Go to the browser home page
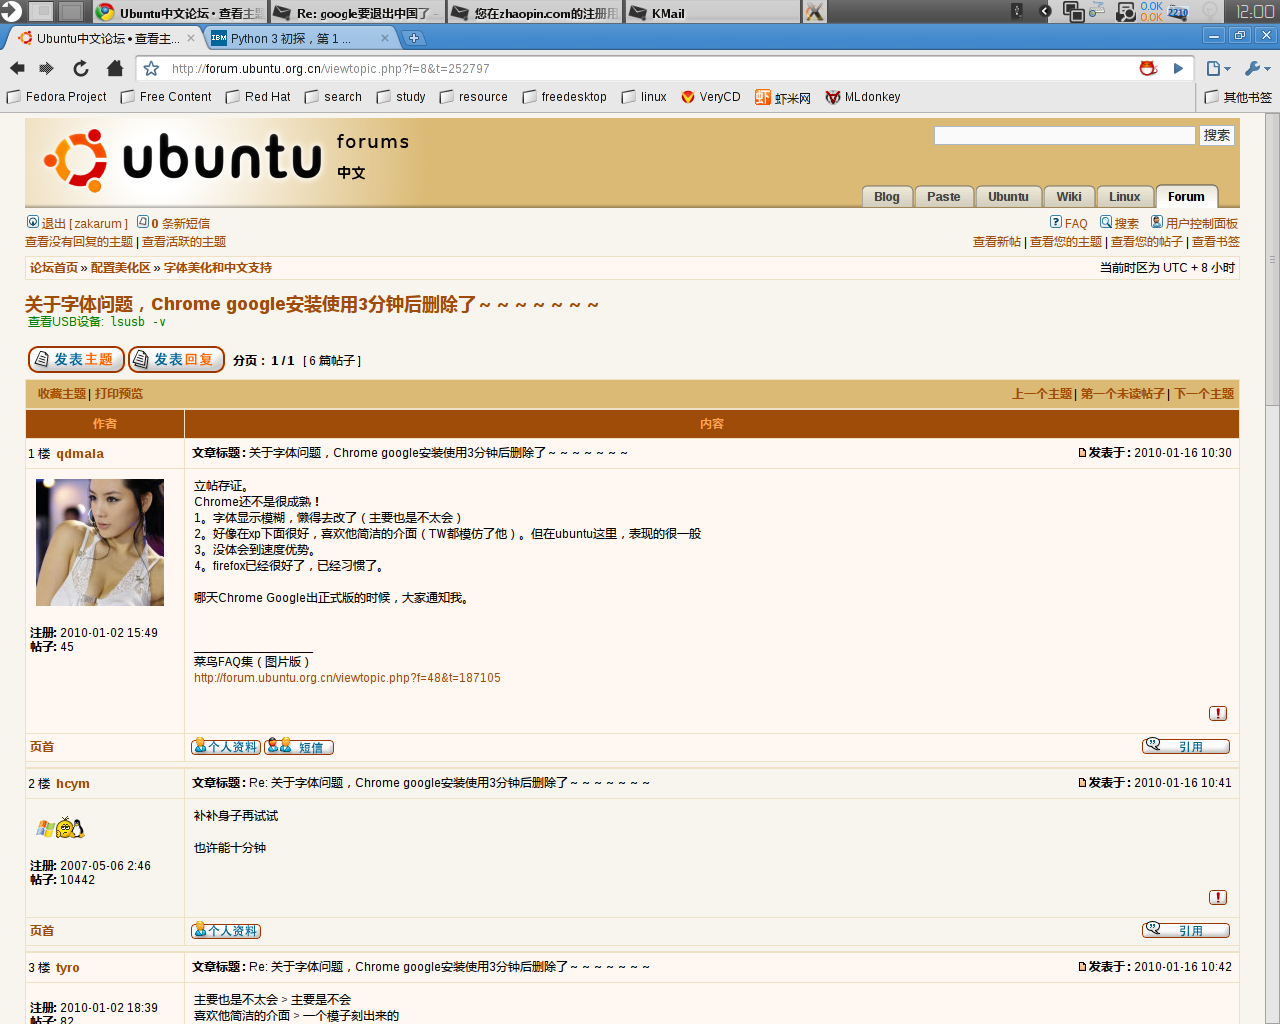1280x1024 pixels. (x=115, y=68)
